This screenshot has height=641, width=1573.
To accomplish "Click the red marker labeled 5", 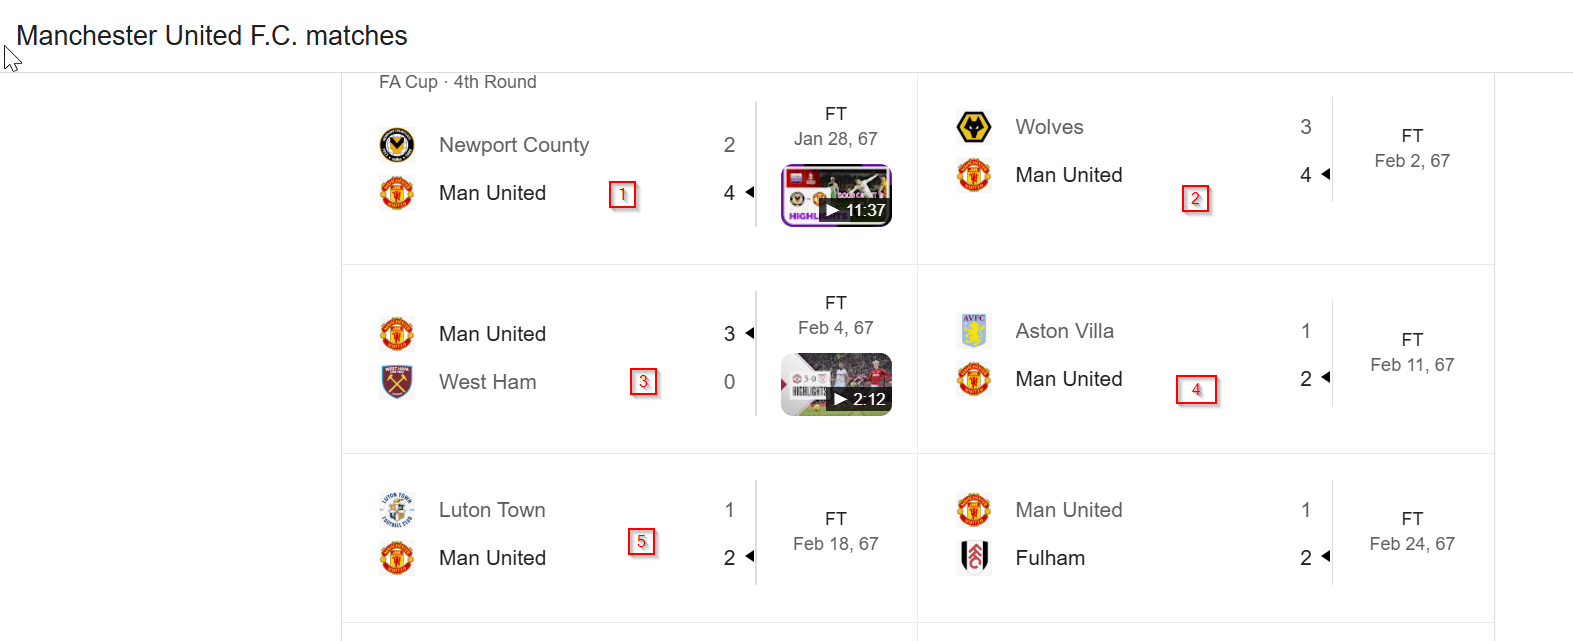I will [641, 542].
